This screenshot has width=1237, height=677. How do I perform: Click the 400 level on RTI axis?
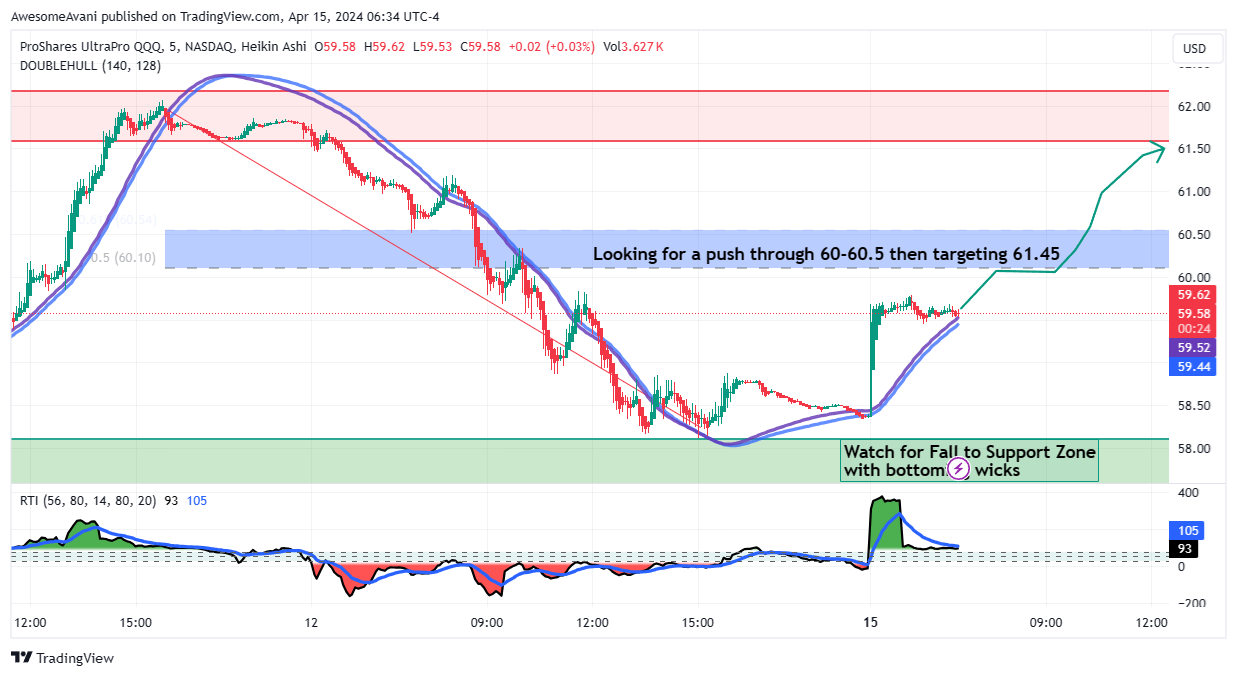coord(1188,494)
